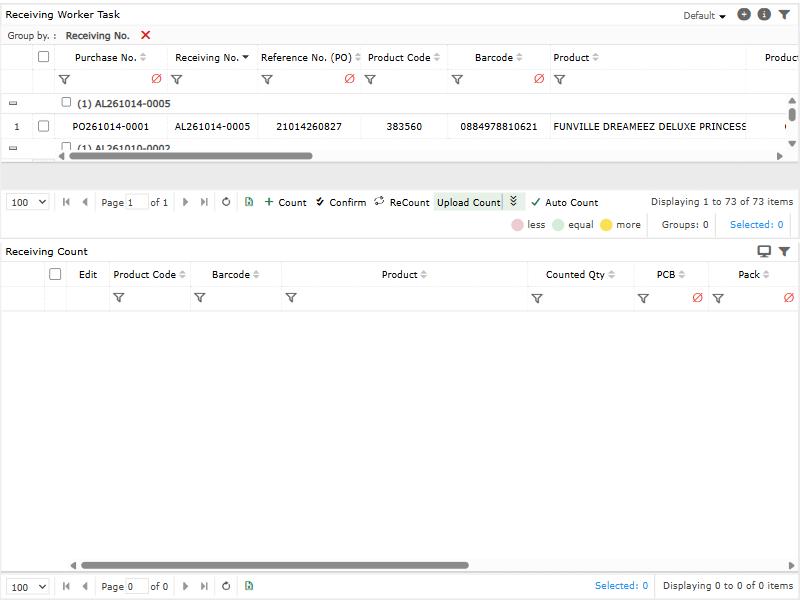Image resolution: width=800 pixels, height=600 pixels.
Task: Open page size dropdown in Worker Task pager
Action: [x=28, y=203]
